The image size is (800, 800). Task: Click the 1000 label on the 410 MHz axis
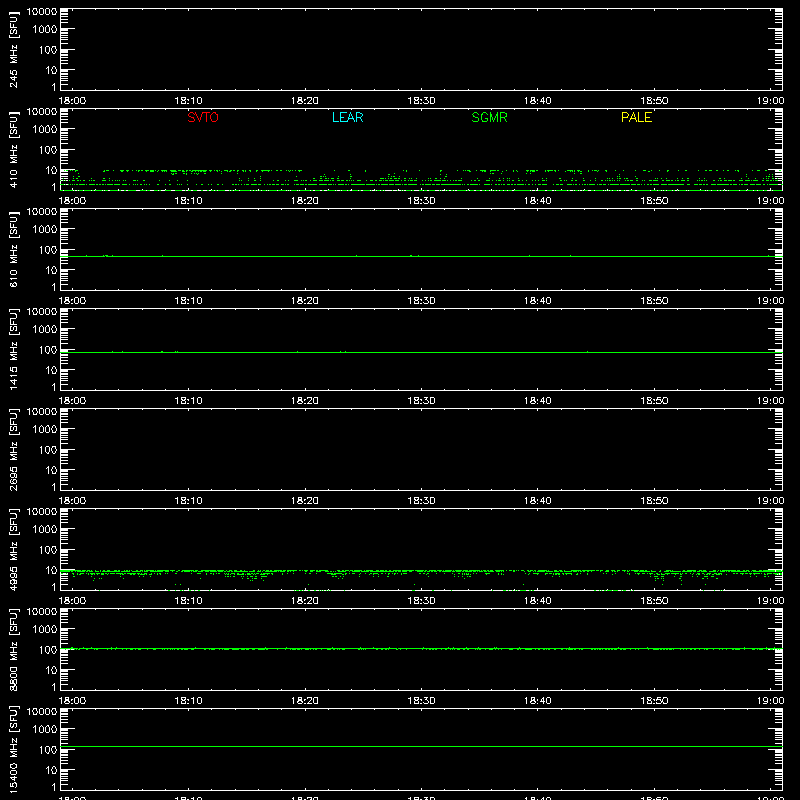click(45, 130)
